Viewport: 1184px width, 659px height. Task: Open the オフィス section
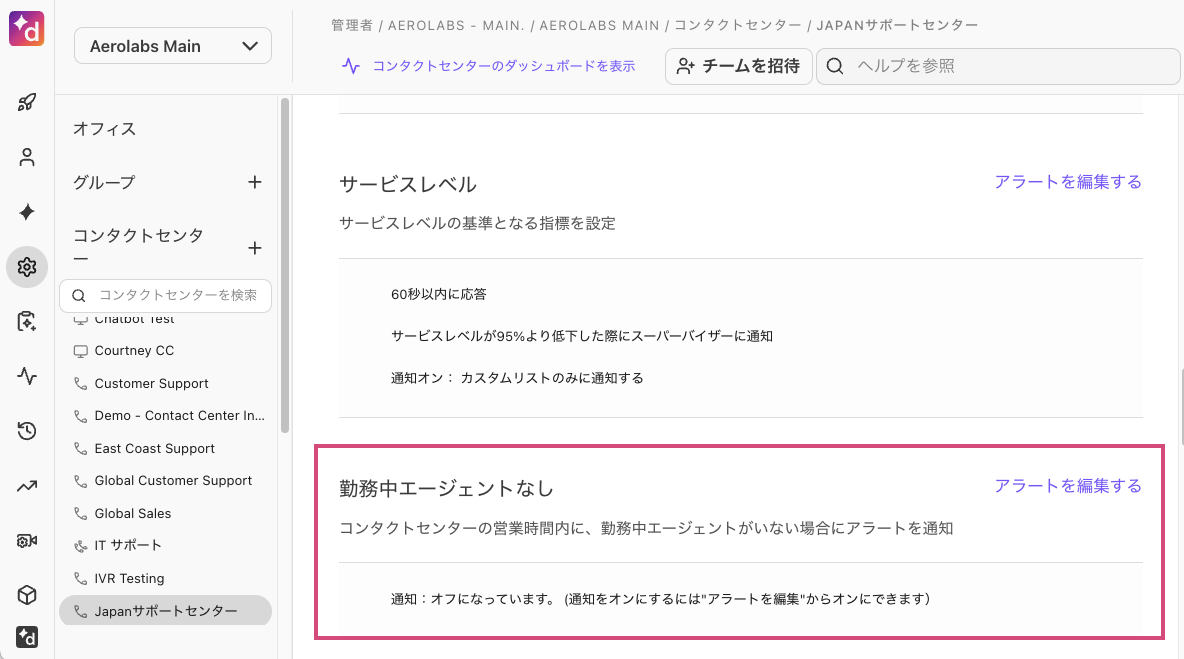105,129
